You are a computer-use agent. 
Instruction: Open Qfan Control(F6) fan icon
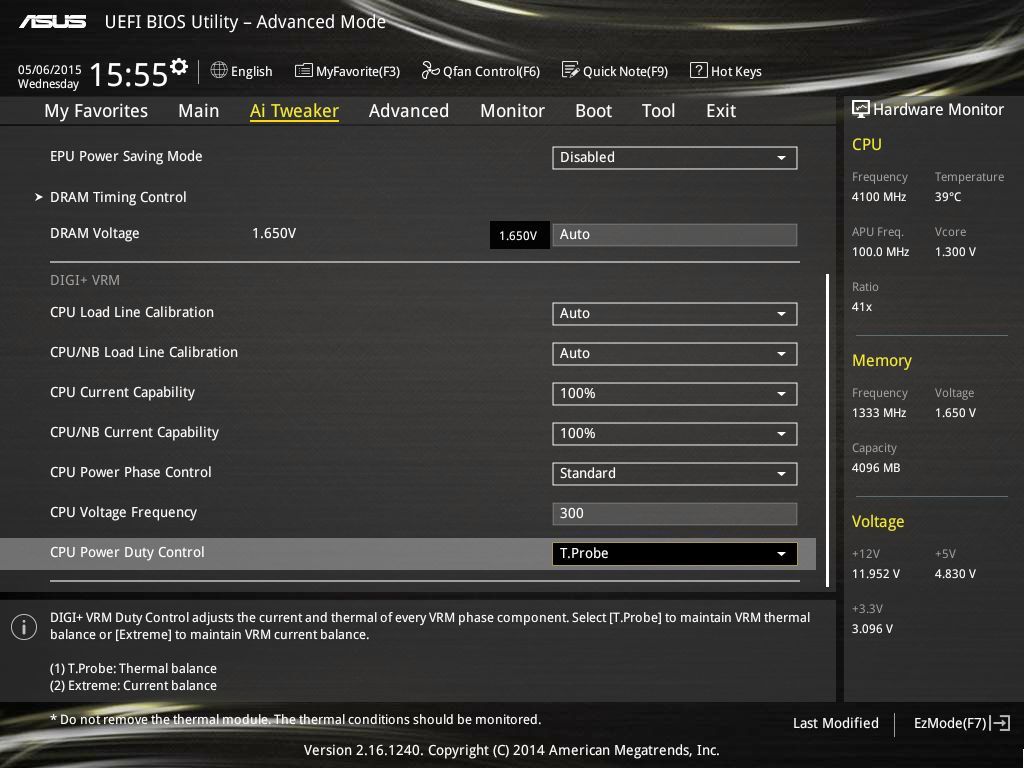pos(430,71)
